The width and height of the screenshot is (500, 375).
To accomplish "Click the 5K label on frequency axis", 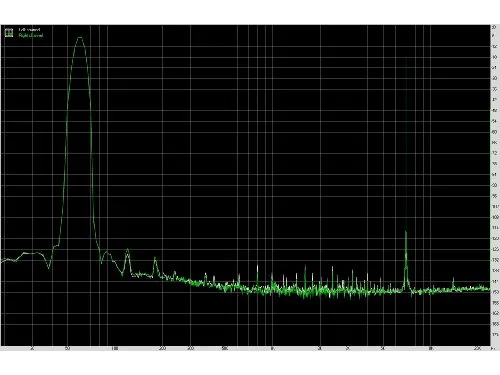I will click(382, 349).
